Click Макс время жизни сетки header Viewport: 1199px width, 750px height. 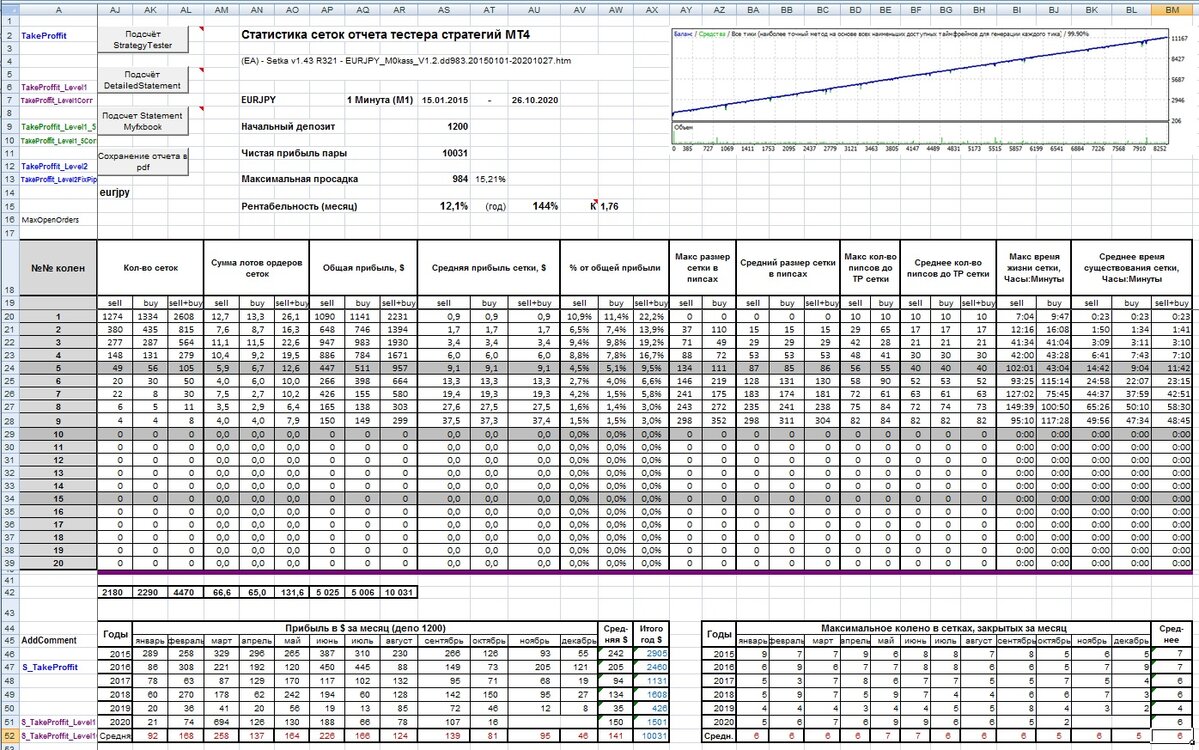click(x=1034, y=268)
